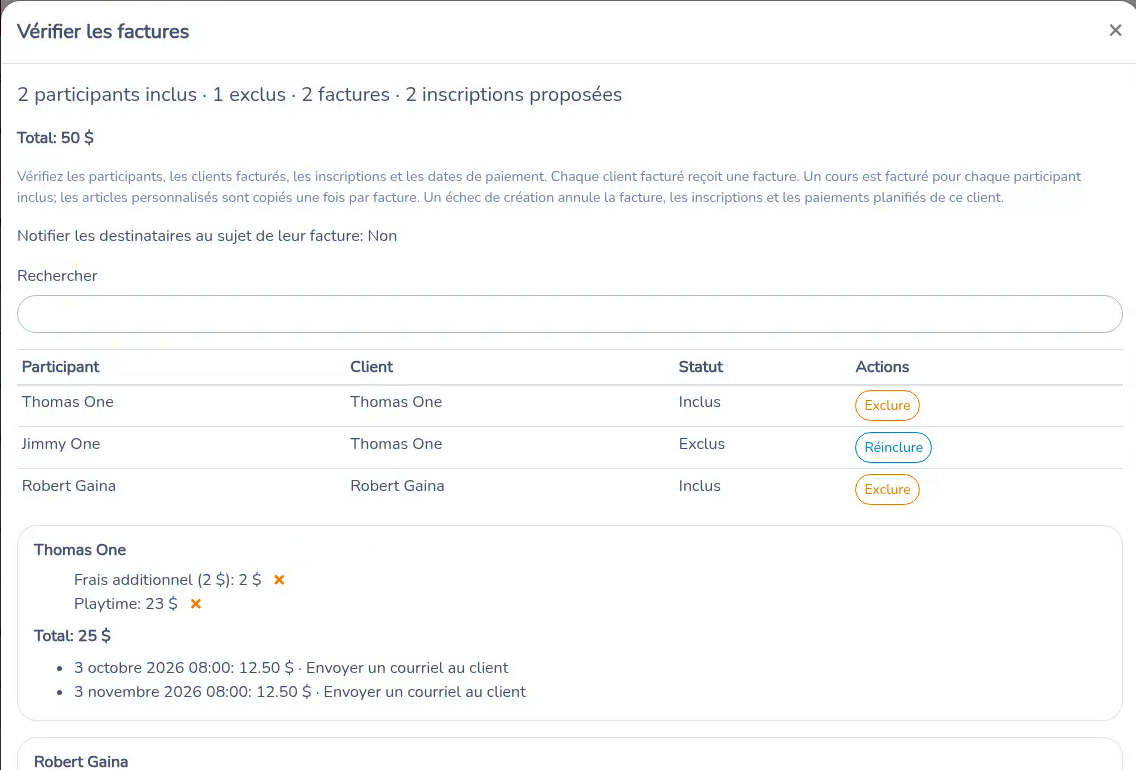Select participant name Jimmy One
The width and height of the screenshot is (1136, 770).
61,443
